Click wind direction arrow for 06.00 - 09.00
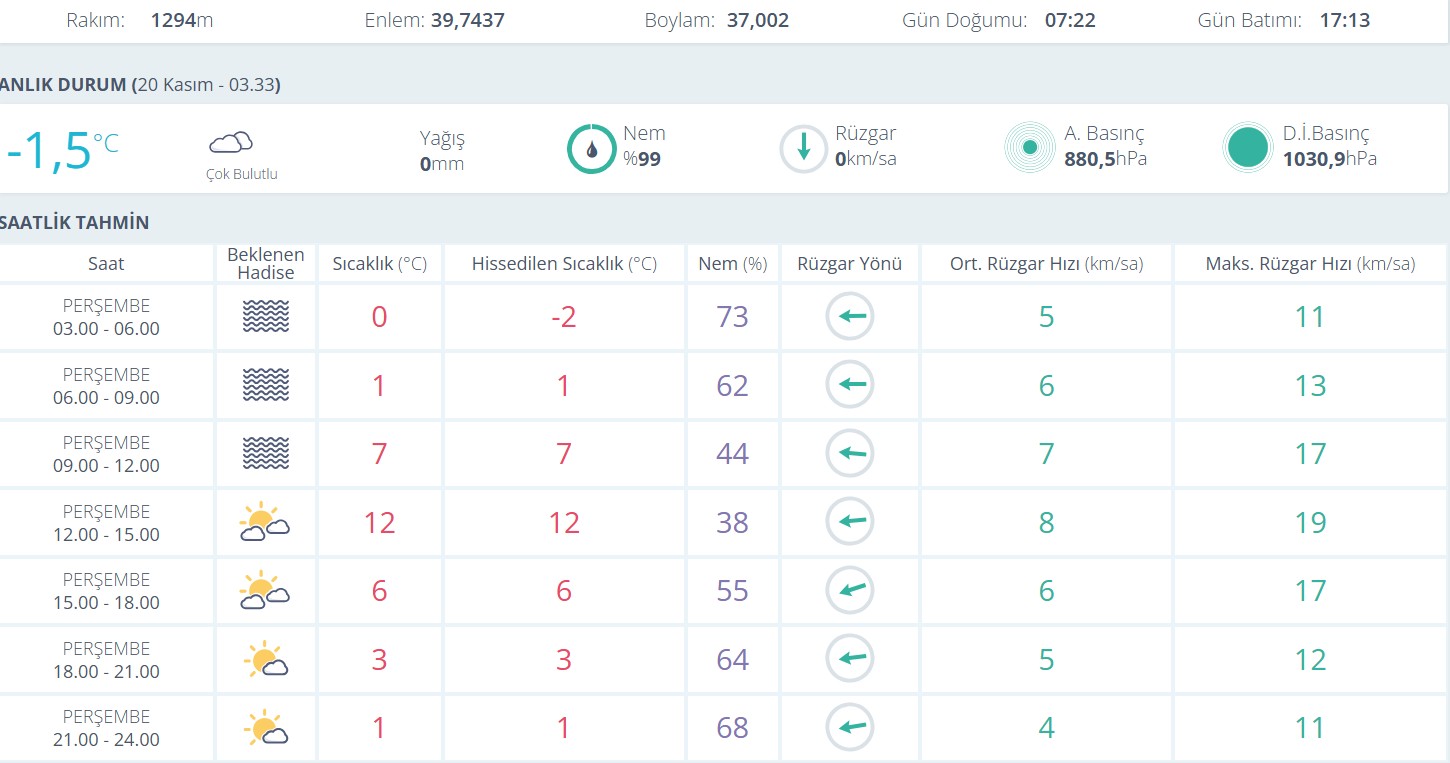This screenshot has width=1450, height=763. [850, 386]
